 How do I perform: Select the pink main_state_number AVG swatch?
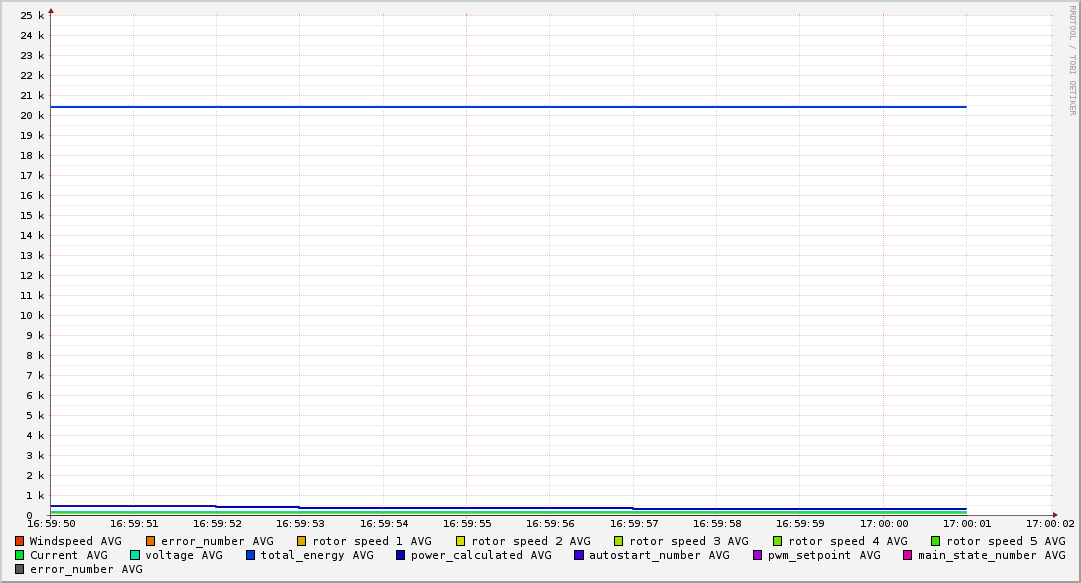point(908,555)
